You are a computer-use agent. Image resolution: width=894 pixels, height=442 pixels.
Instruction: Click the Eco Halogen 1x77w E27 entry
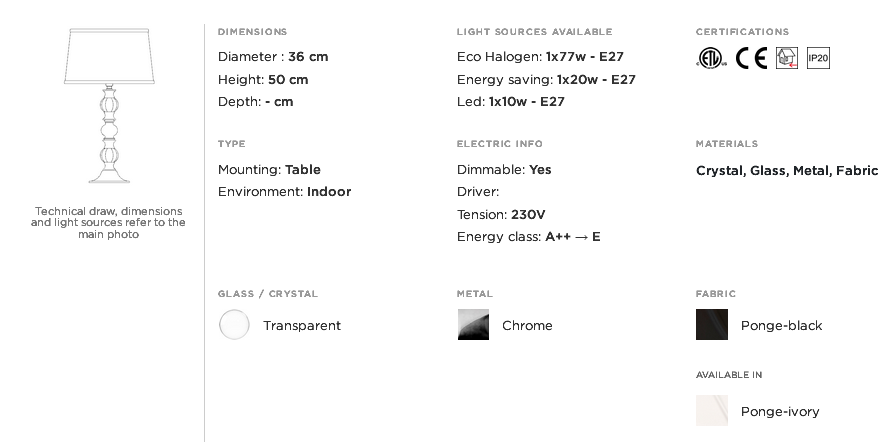click(540, 56)
